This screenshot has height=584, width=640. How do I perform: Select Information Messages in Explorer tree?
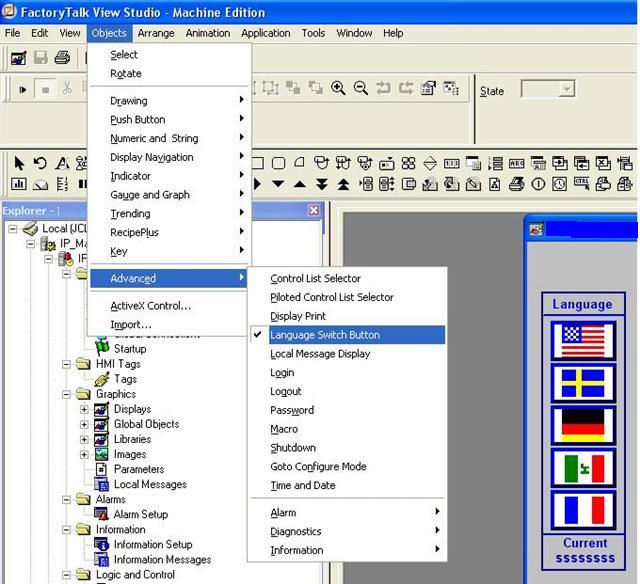pos(162,560)
